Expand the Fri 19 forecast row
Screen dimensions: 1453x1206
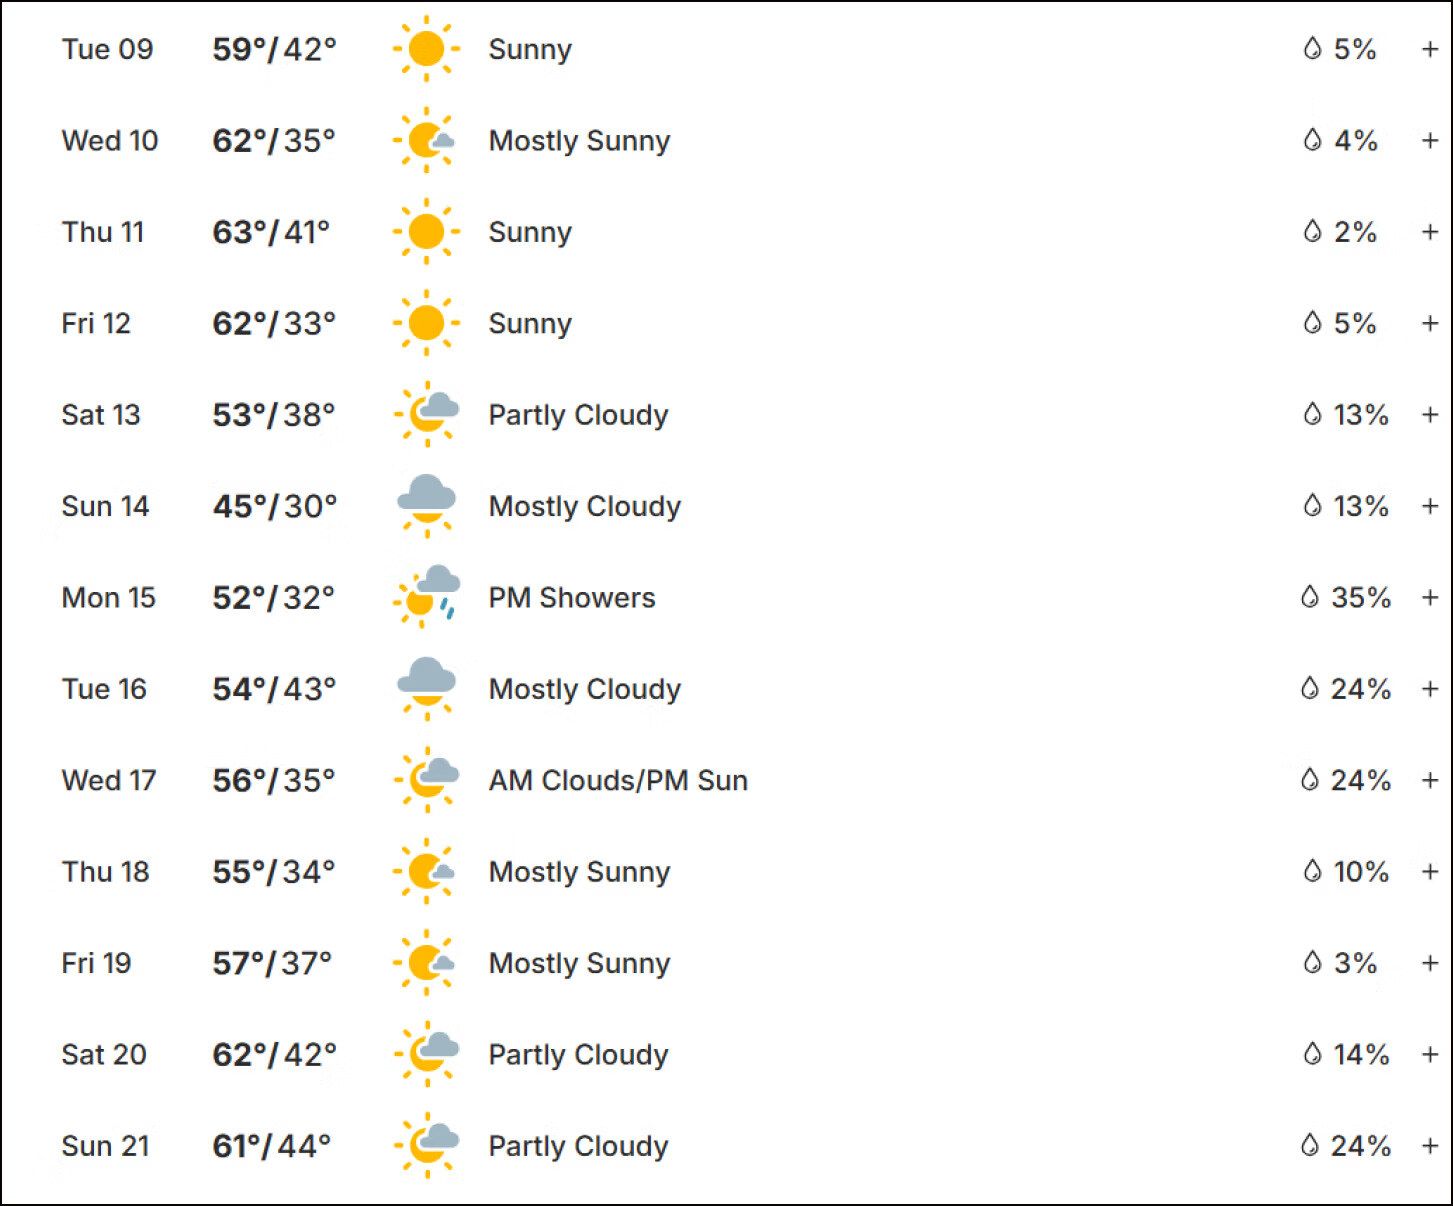(1430, 963)
